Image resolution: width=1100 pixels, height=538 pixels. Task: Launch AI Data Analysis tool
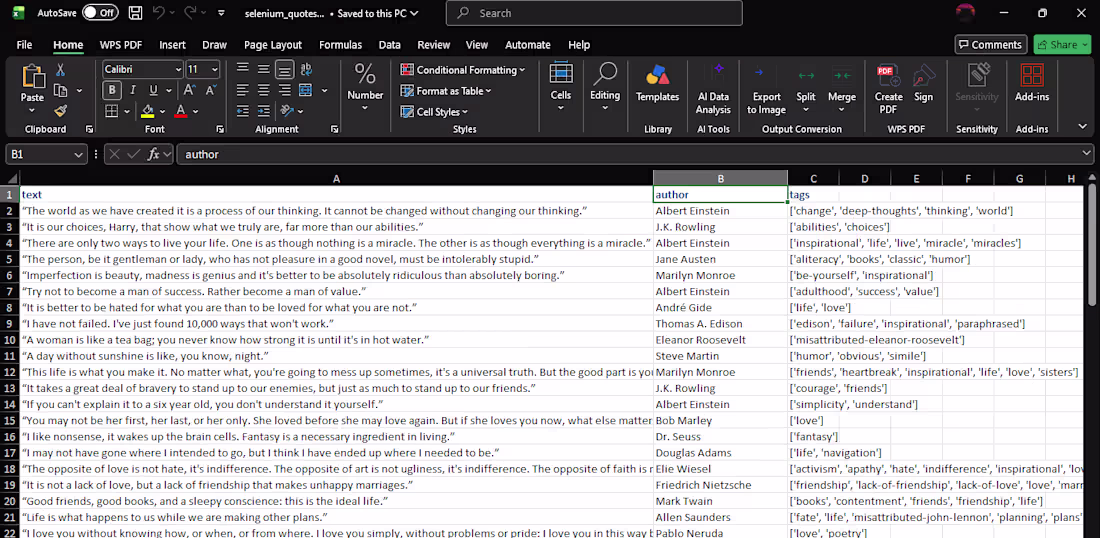pyautogui.click(x=713, y=88)
